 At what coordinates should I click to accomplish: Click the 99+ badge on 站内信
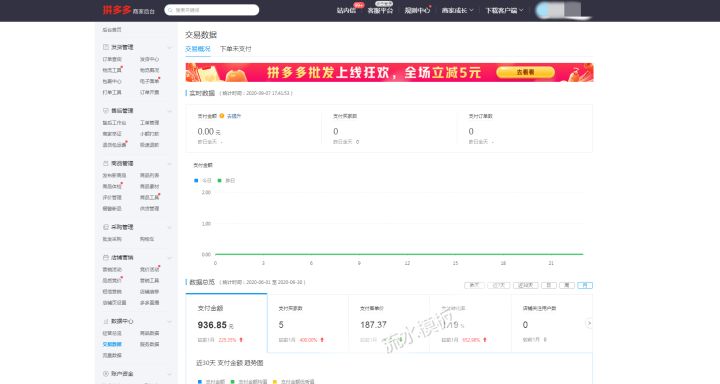pyautogui.click(x=359, y=5)
